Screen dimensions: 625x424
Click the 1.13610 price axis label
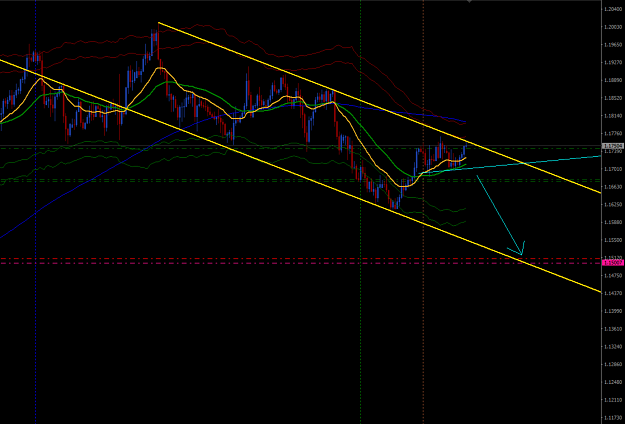click(x=613, y=329)
